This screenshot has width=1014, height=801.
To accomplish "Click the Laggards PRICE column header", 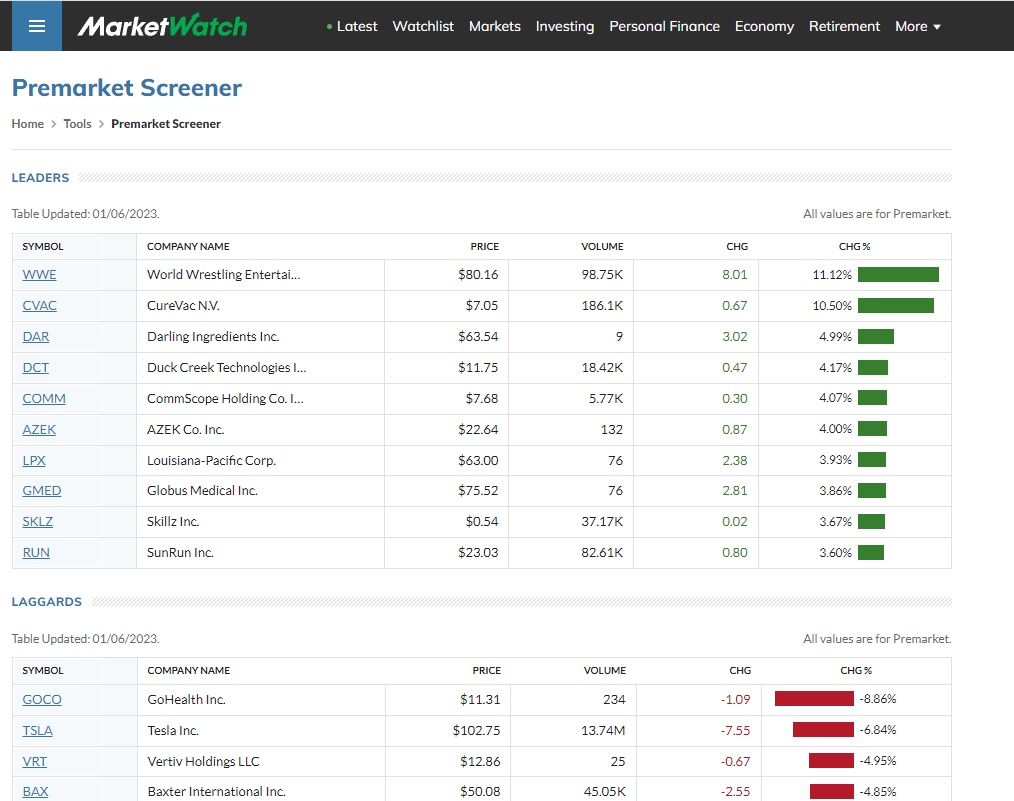I will (486, 670).
